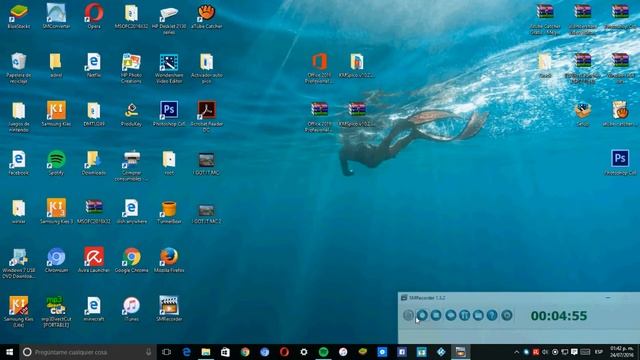Open Photoshop shortcut at right desktop edge
Viewport: 640px width, 360px height.
coord(620,163)
